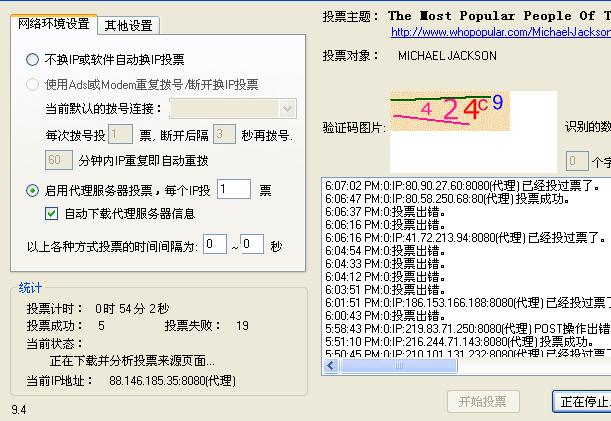
Task: Select log entry with IP 41.72.213.94
Action: point(466,237)
